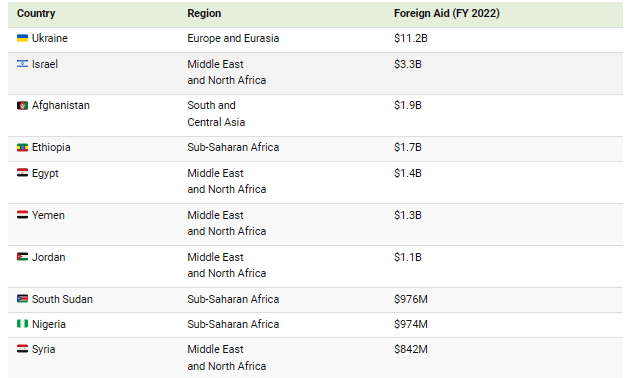Click Europe and Eurasia region cell
This screenshot has width=642, height=378.
233,38
